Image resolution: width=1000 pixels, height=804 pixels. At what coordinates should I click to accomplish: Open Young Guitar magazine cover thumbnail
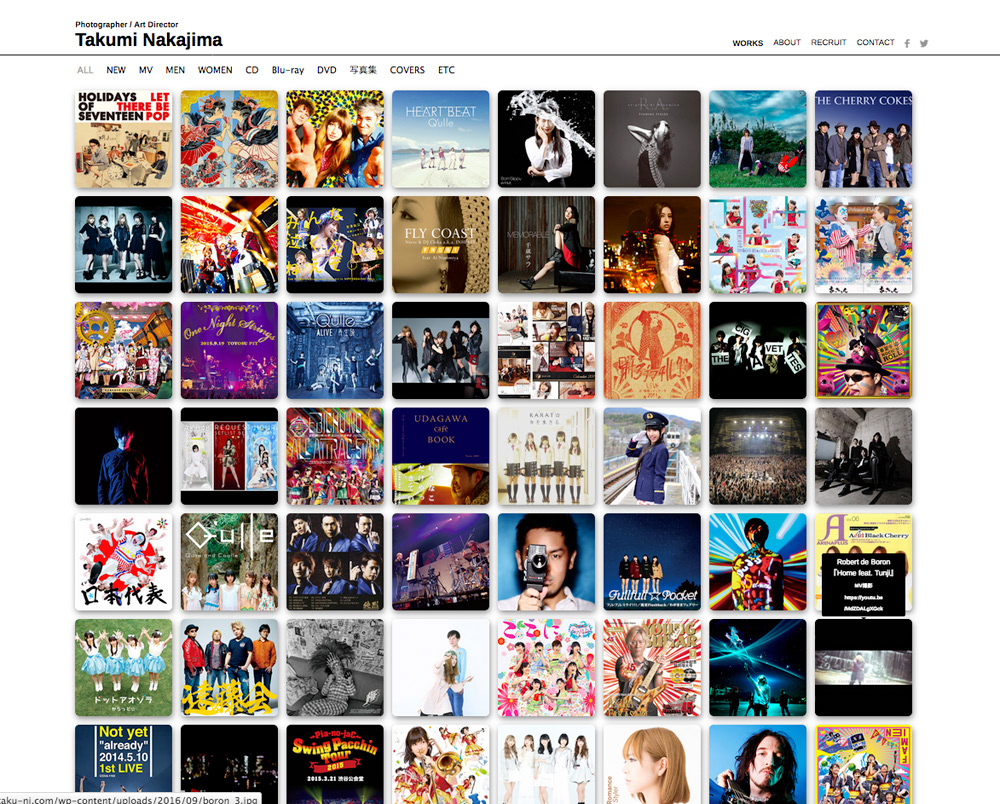[652, 668]
